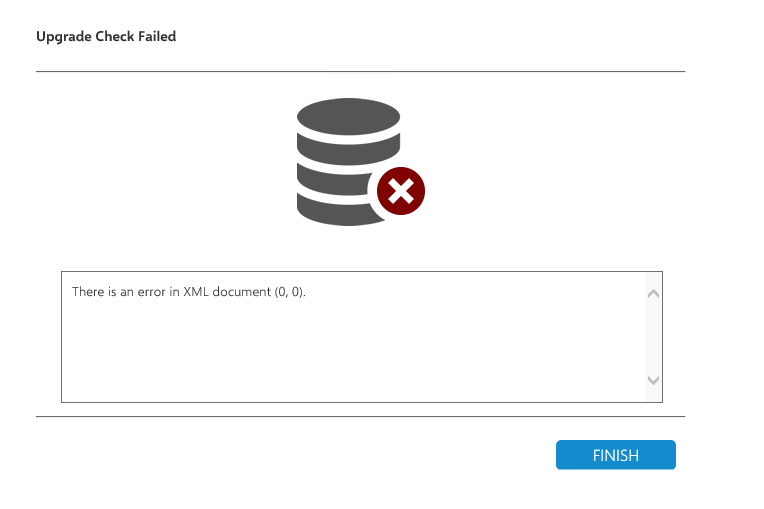Click the FINISH button
The image size is (764, 509).
tap(615, 455)
